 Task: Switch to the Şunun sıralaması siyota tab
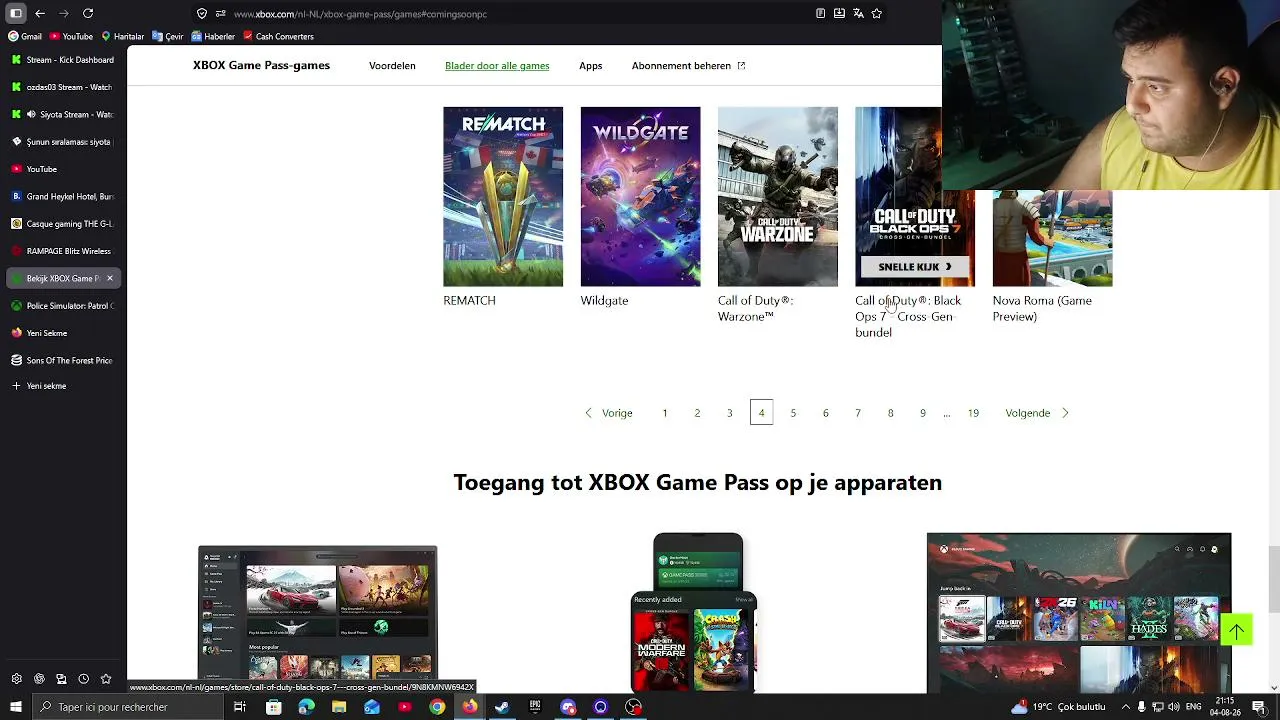pyautogui.click(x=63, y=142)
